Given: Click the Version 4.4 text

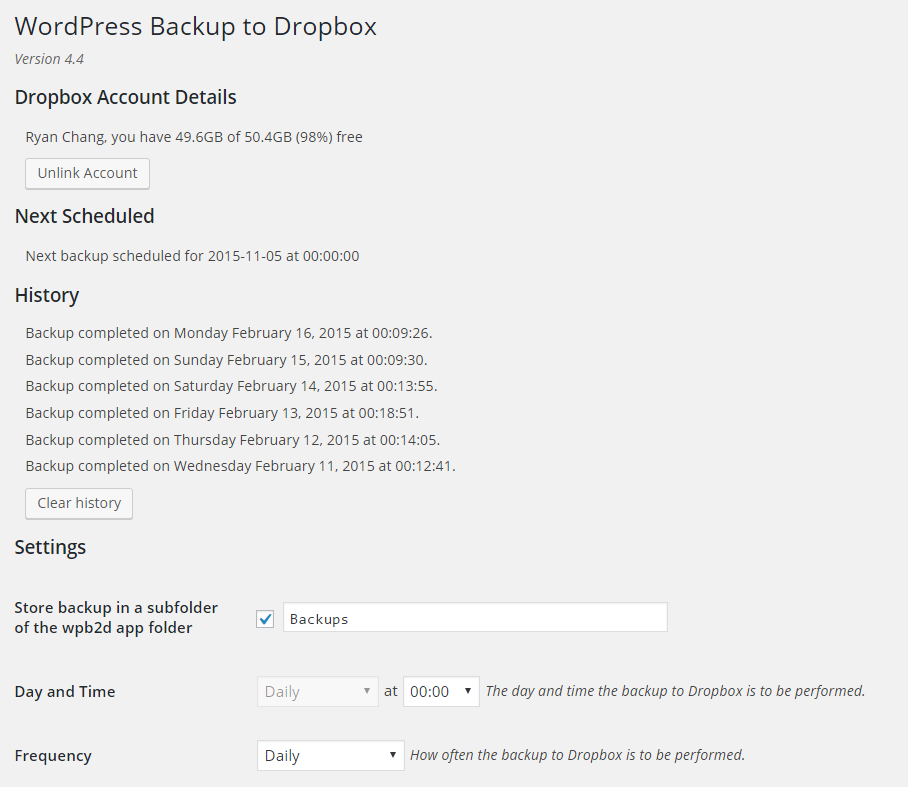Looking at the screenshot, I should [x=49, y=59].
